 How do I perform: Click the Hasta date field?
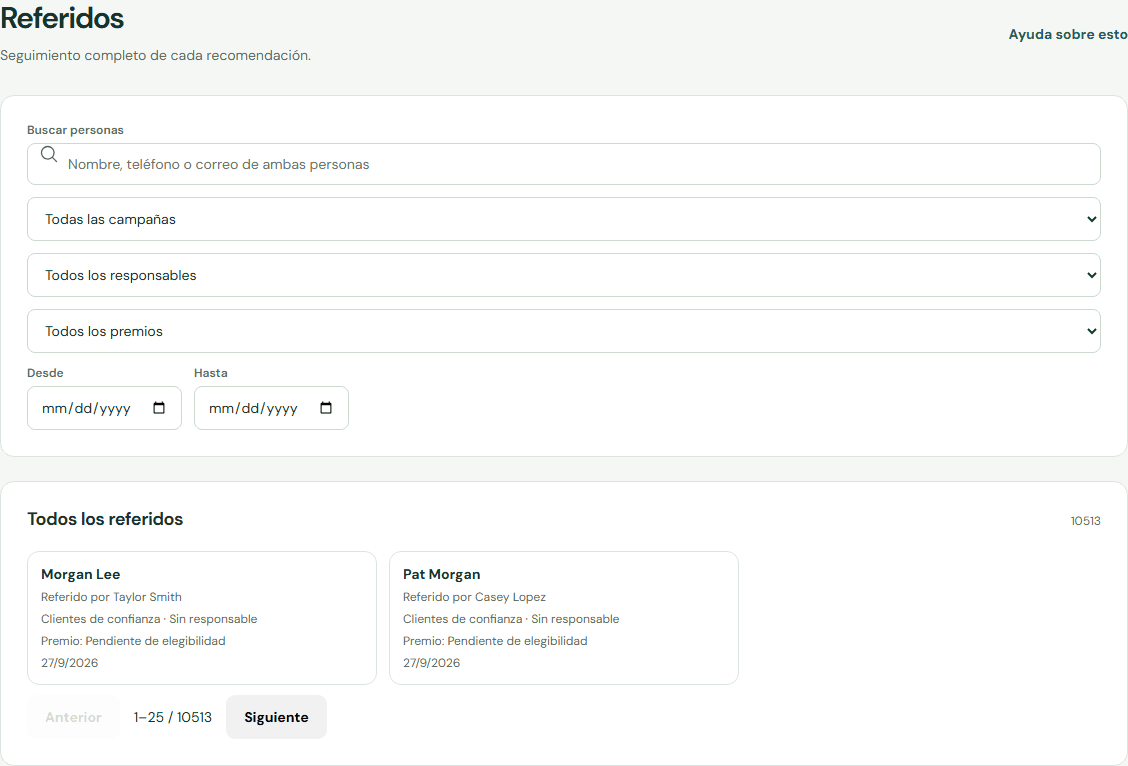(271, 408)
